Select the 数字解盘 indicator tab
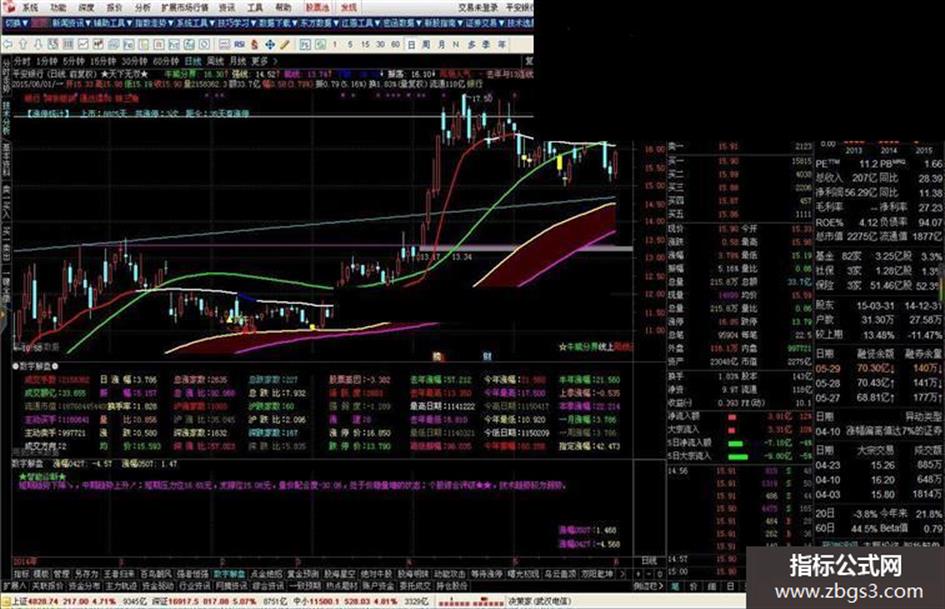945x609 pixels. click(x=230, y=574)
